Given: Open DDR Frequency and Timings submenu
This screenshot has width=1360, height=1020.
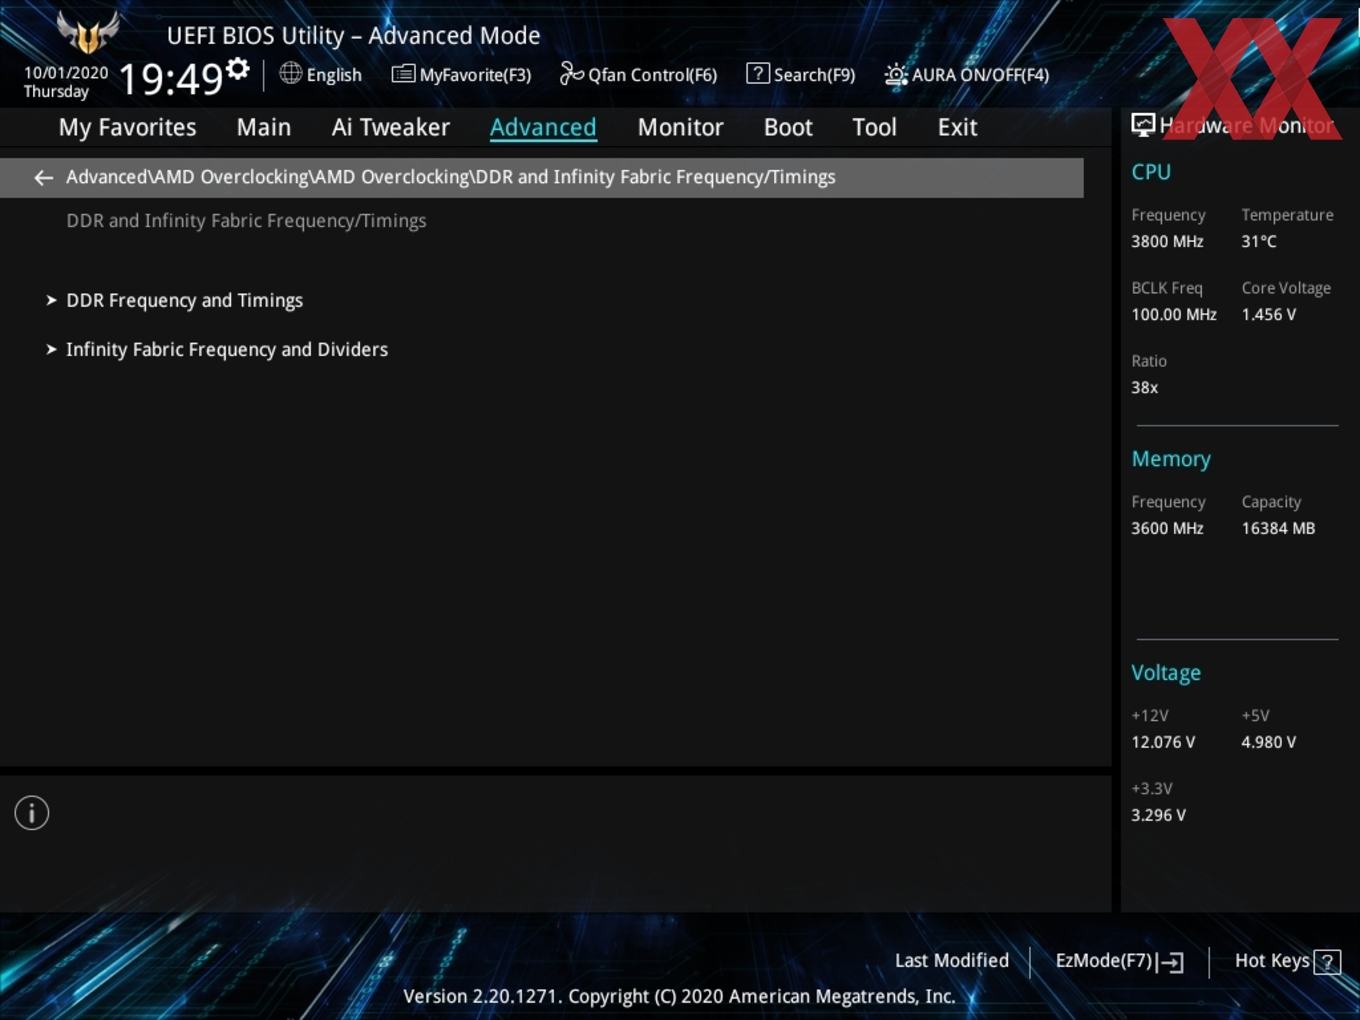Looking at the screenshot, I should tap(184, 300).
